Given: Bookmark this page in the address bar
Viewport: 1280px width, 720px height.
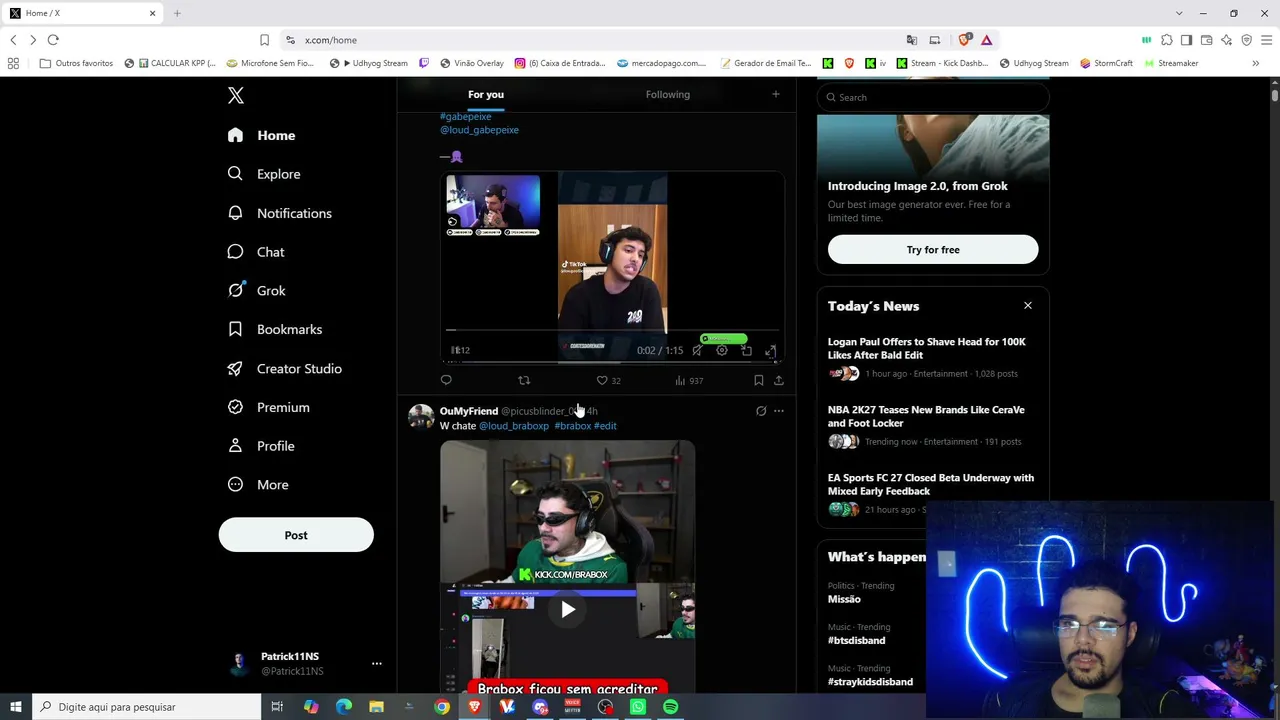Looking at the screenshot, I should pos(264,40).
